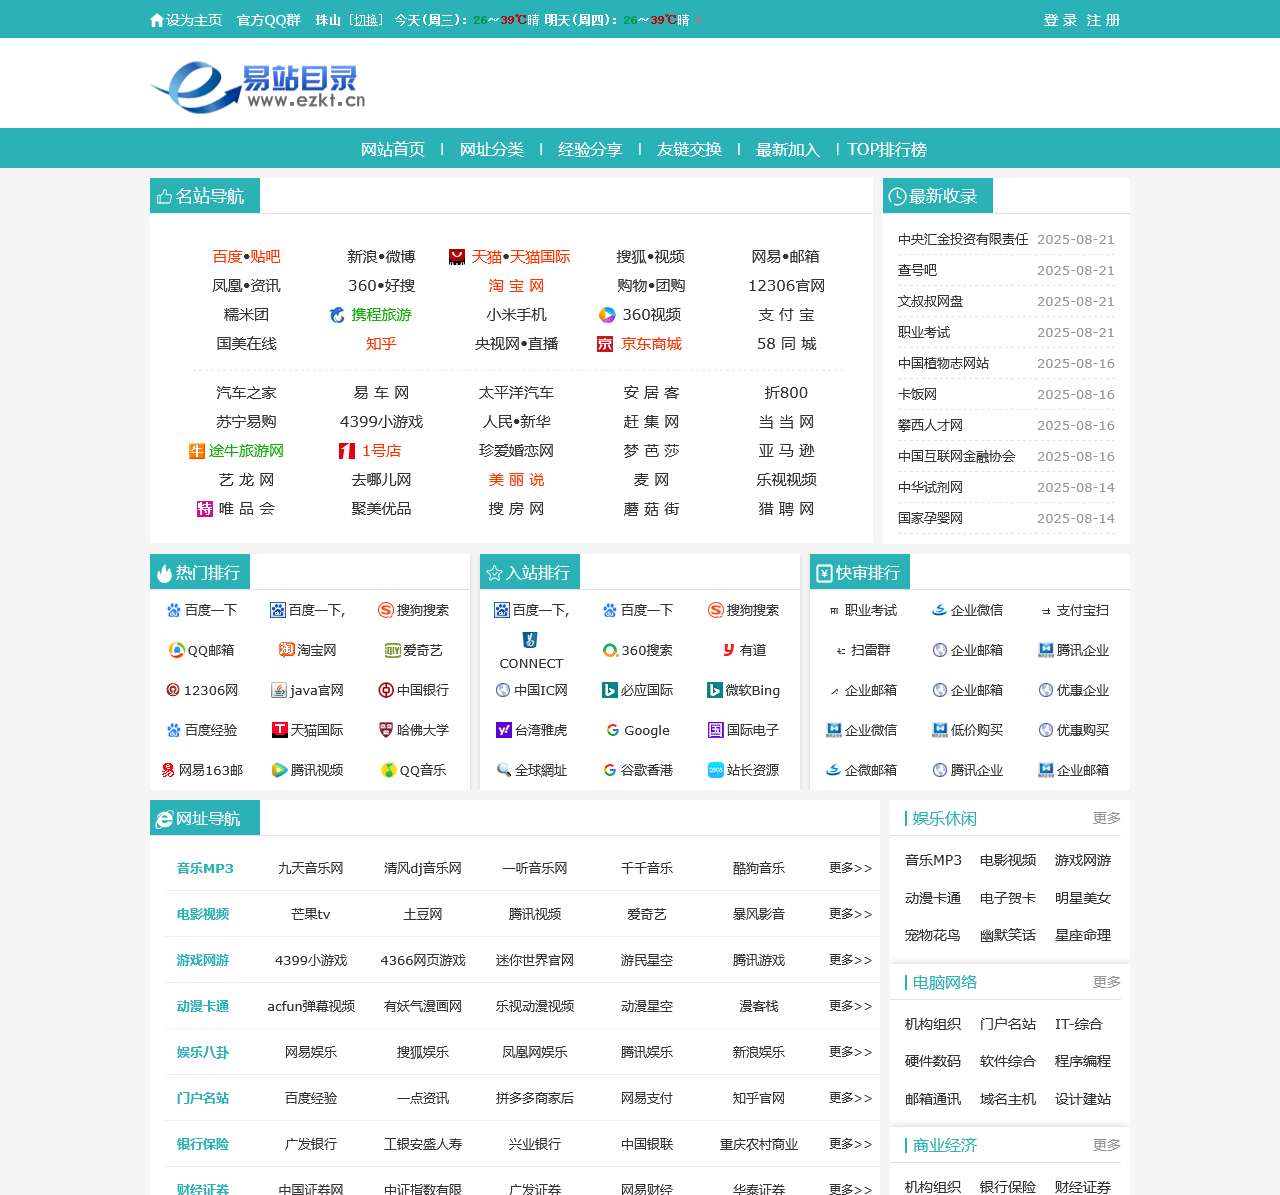Screen dimensions: 1280x1195
Task: Click the Taobao icon beside 淘宝网 in 热门排行
Action: (286, 650)
